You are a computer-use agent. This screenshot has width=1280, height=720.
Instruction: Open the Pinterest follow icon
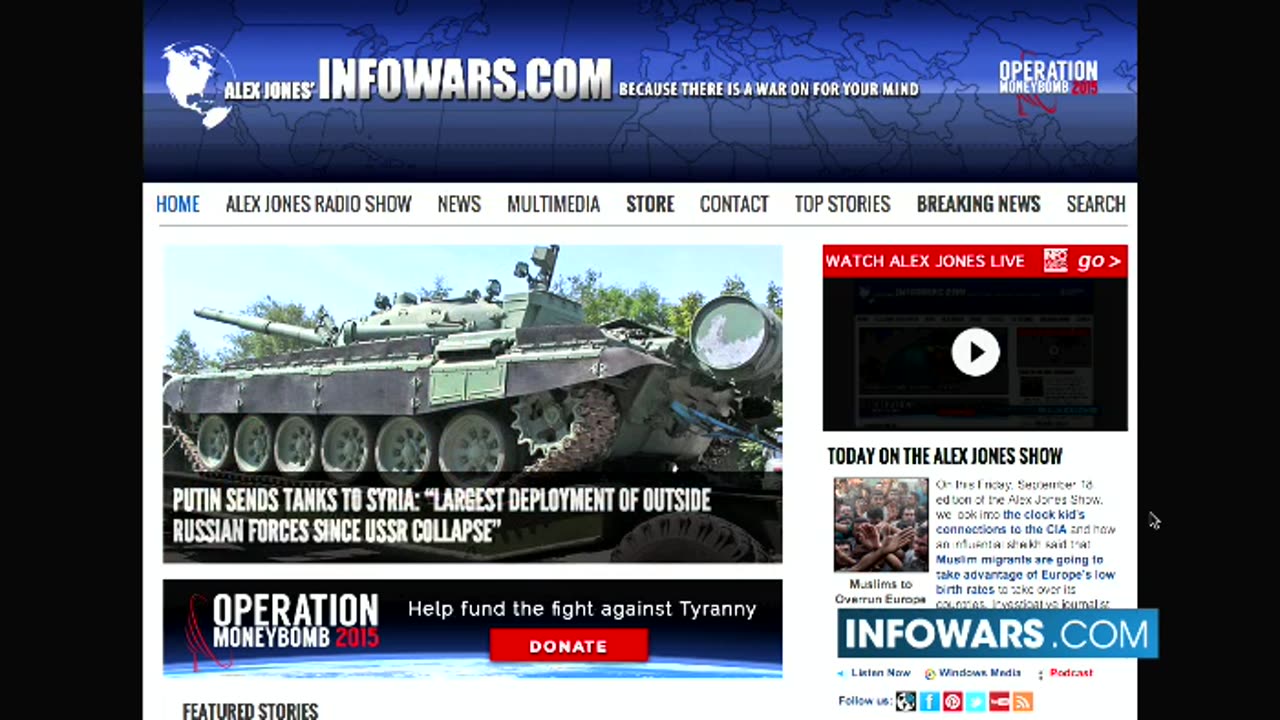(952, 701)
